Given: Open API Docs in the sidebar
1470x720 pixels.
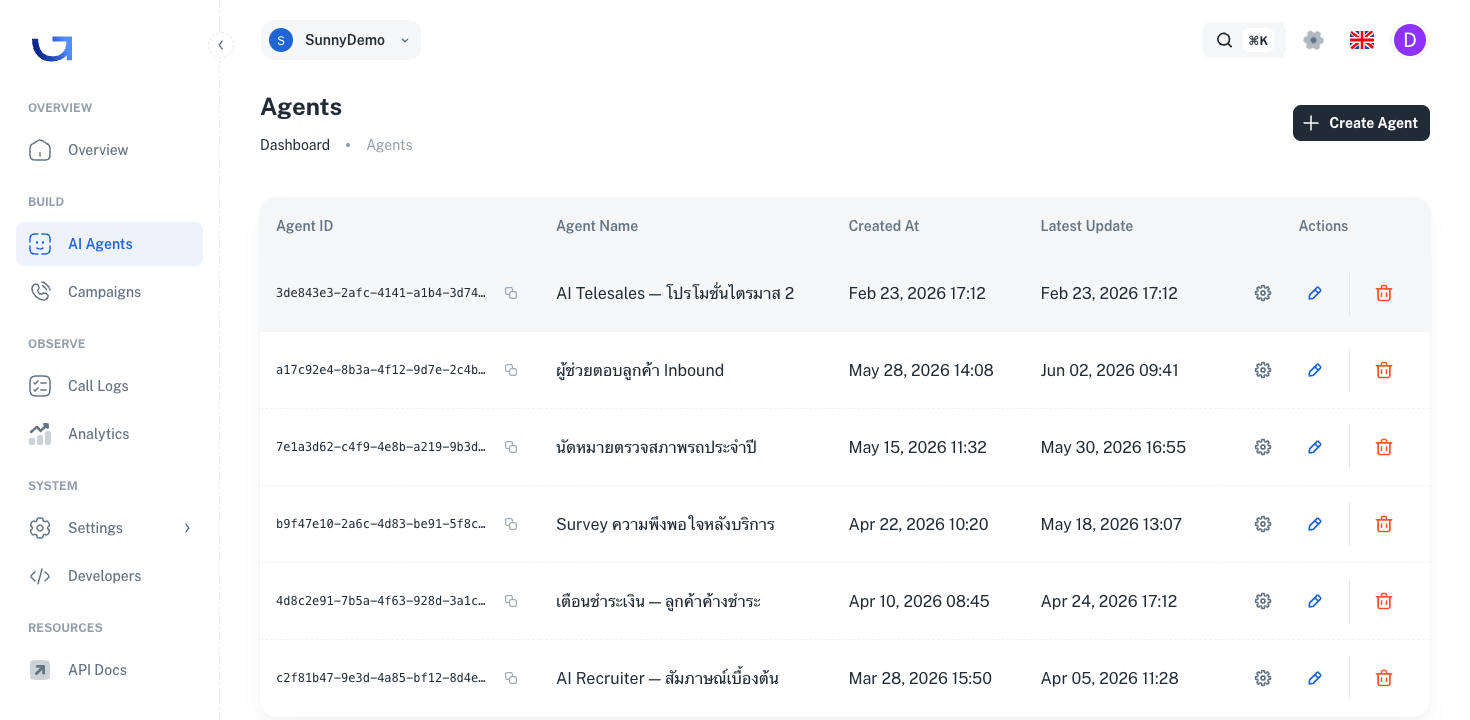Looking at the screenshot, I should [109, 670].
